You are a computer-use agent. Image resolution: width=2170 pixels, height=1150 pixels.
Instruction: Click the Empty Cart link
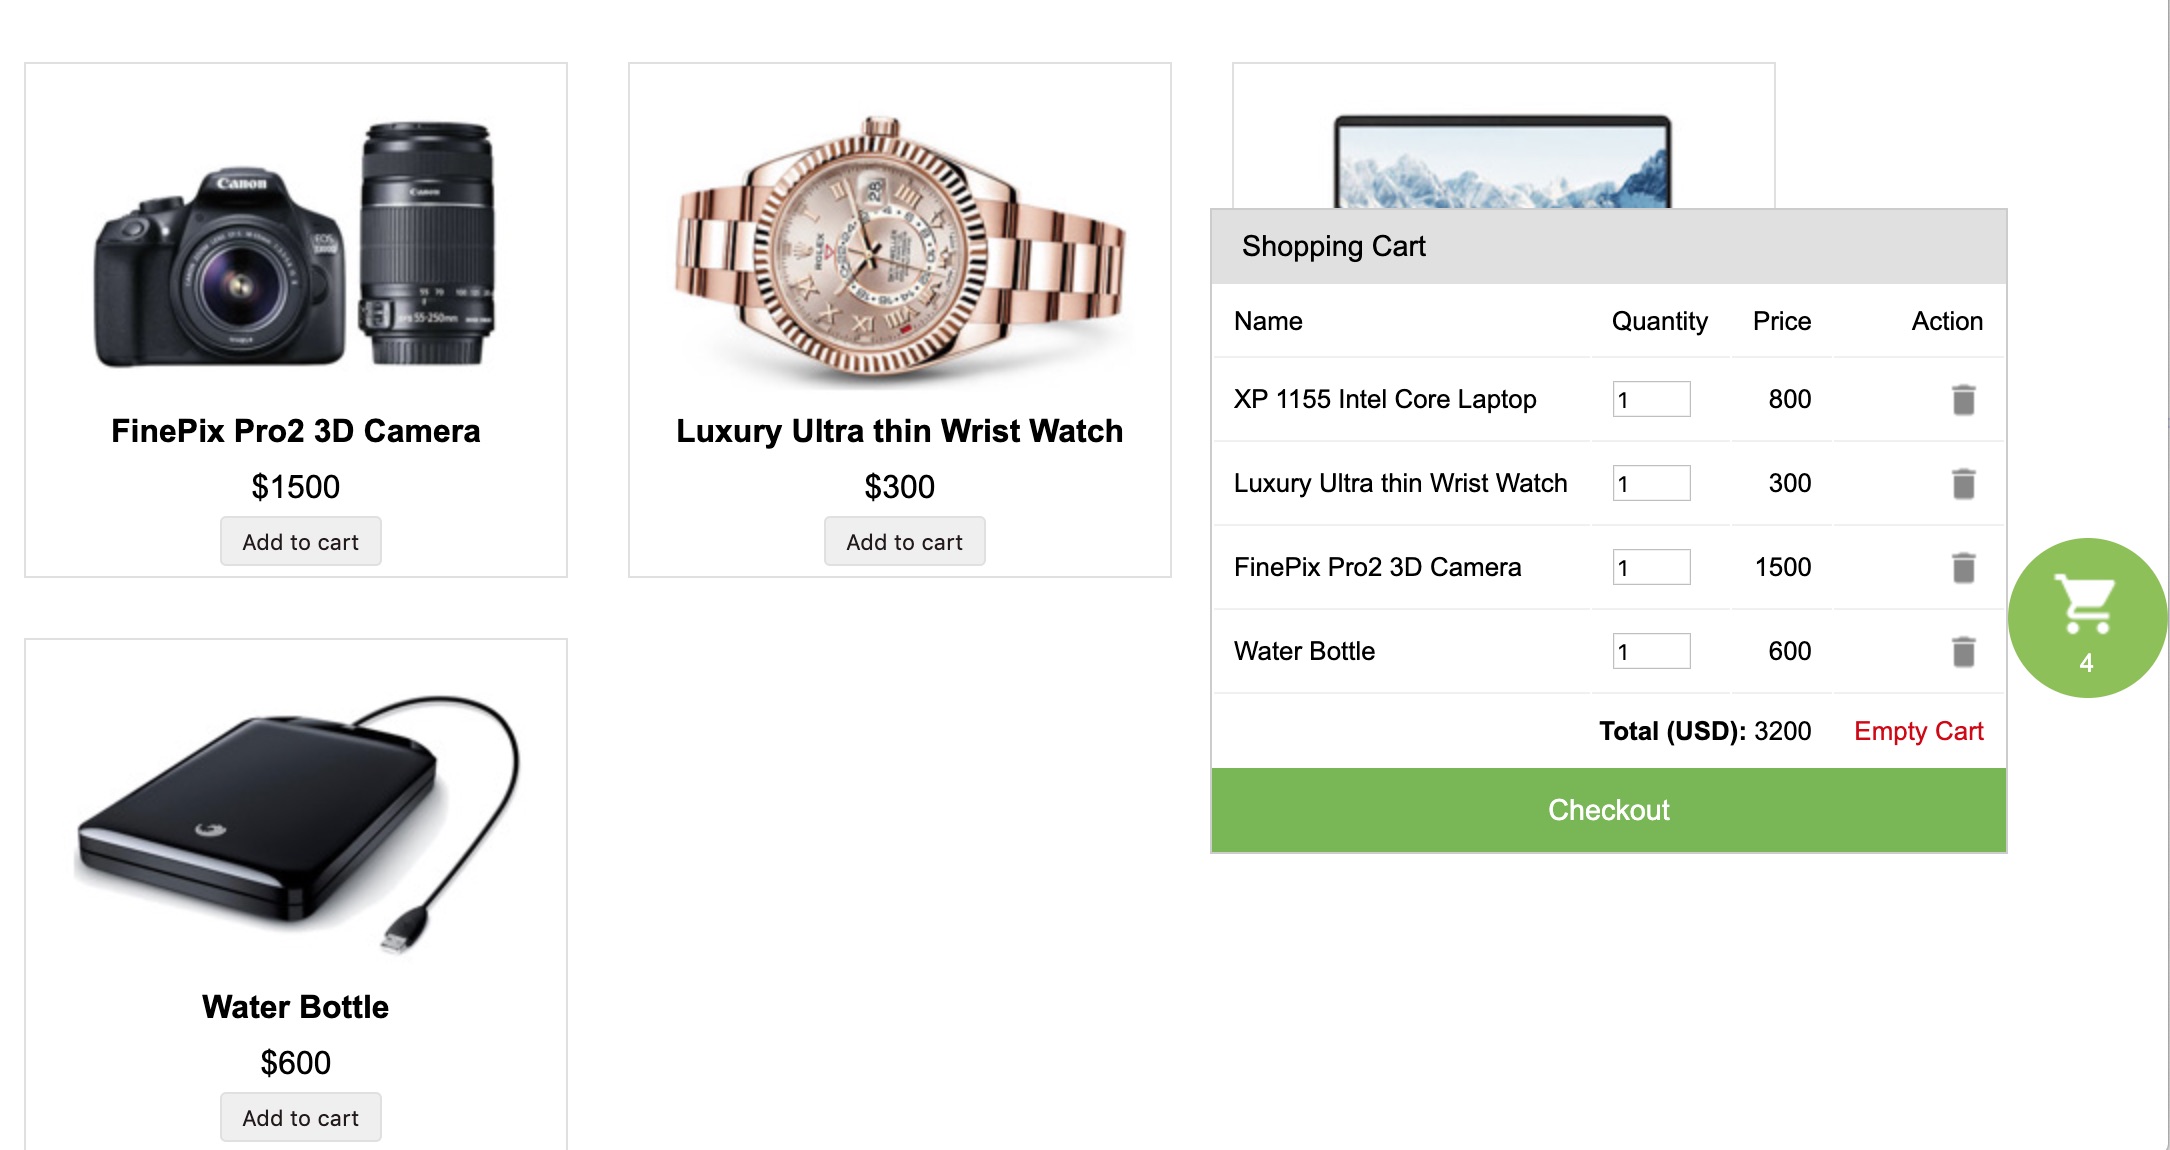tap(1919, 731)
